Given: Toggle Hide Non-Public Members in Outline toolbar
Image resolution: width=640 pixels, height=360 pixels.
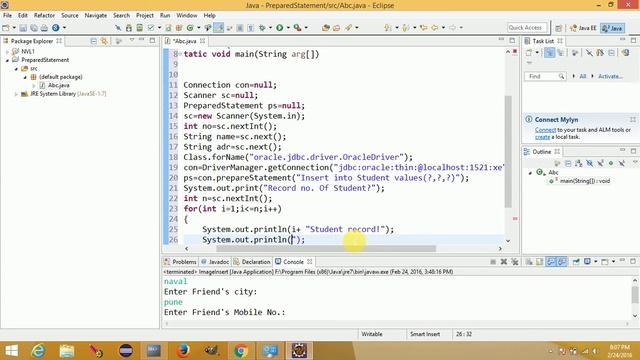Looking at the screenshot, I should 611,163.
